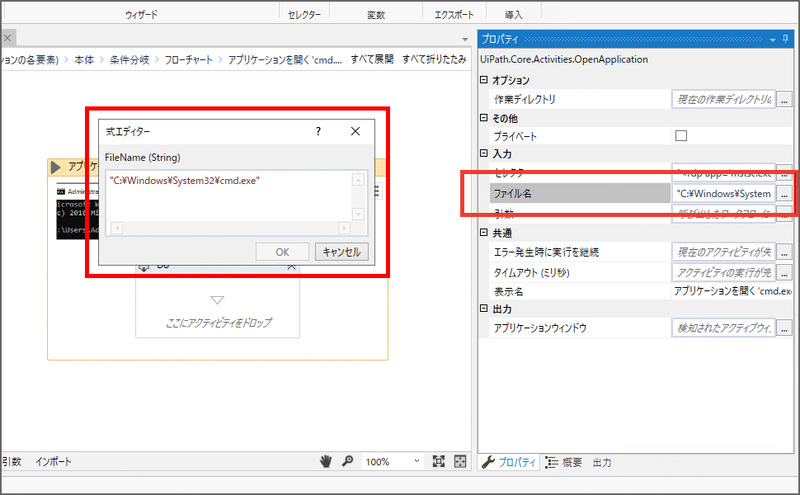This screenshot has height=495, width=800.
Task: Collapse the 出力 property group
Action: coord(484,309)
